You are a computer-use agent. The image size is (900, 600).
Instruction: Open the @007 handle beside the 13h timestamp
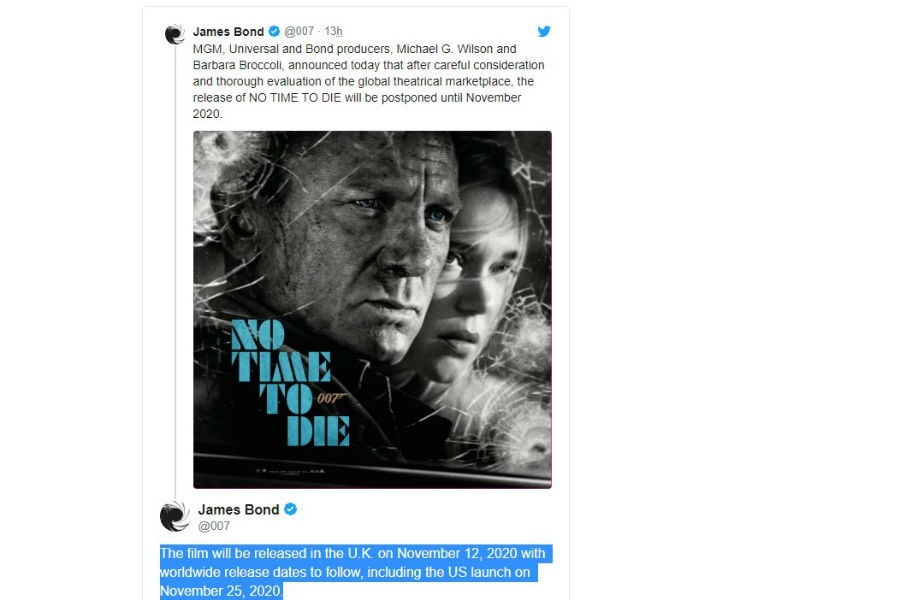(x=299, y=31)
